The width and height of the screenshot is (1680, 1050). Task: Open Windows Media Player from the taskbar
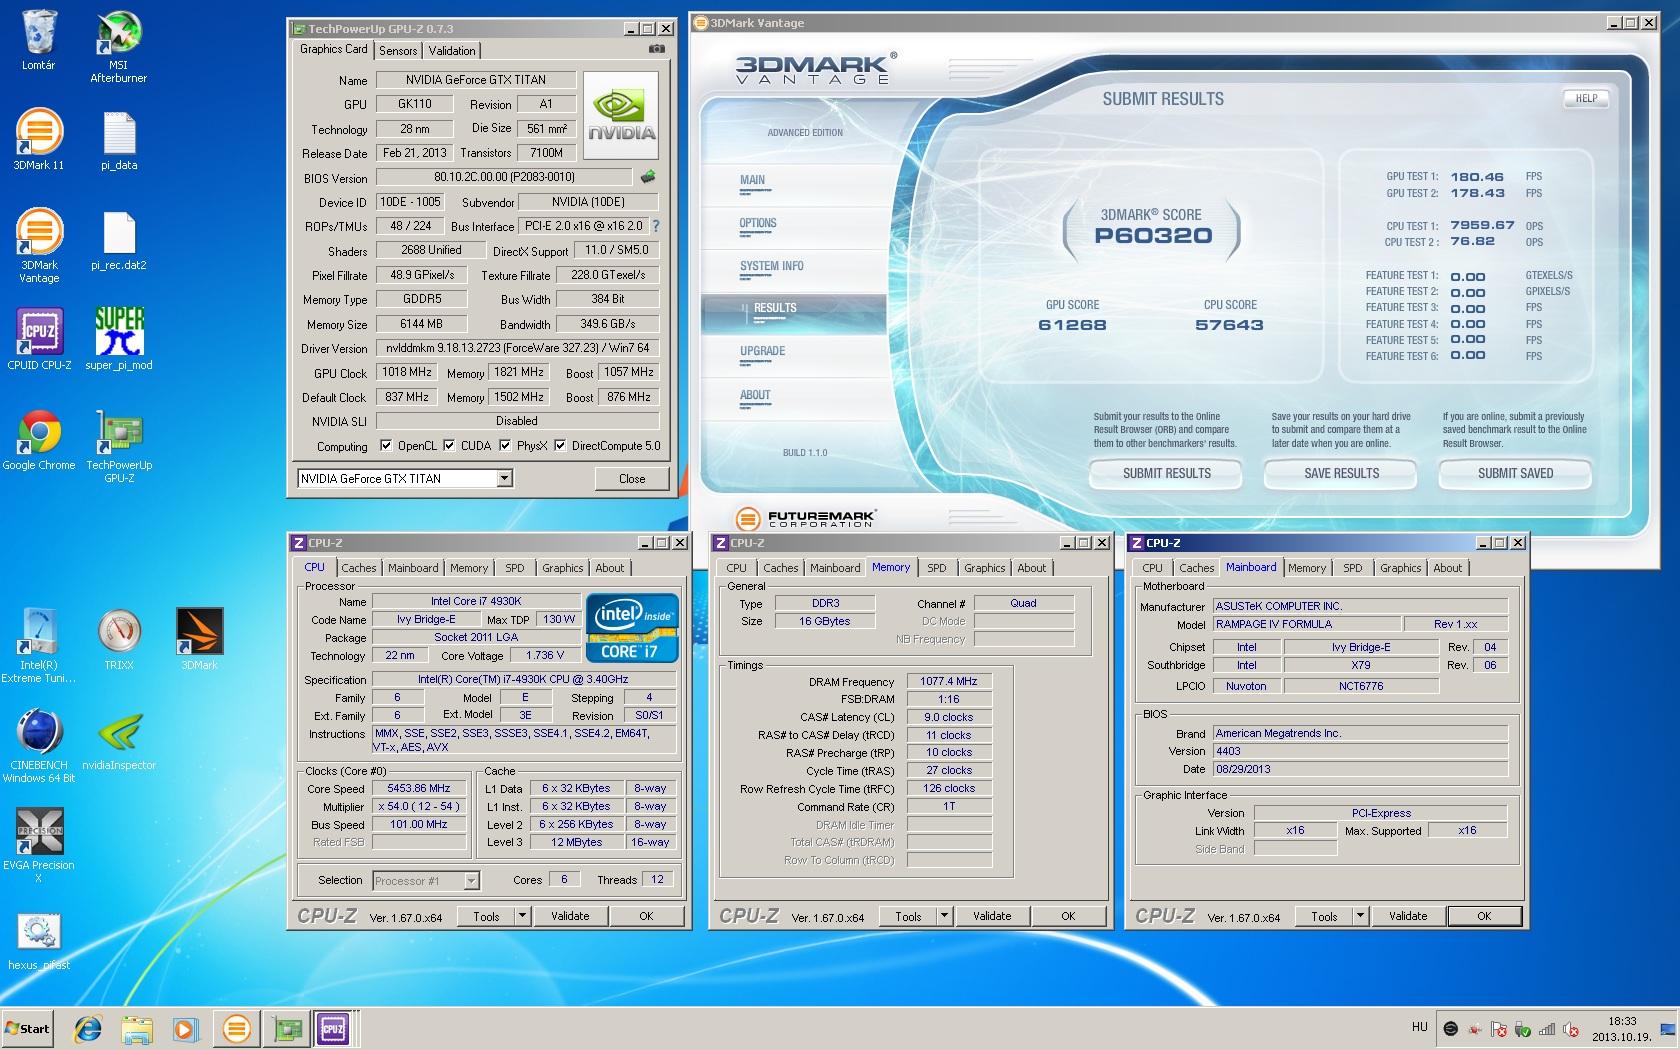tap(185, 1029)
